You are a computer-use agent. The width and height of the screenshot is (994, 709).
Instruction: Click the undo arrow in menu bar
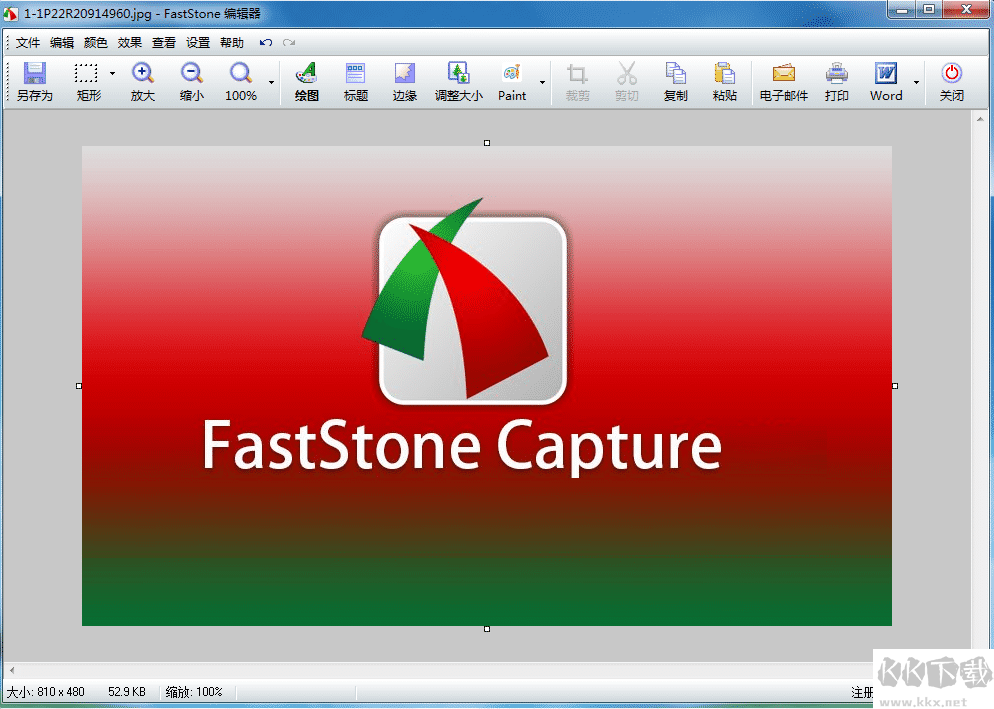[x=264, y=42]
